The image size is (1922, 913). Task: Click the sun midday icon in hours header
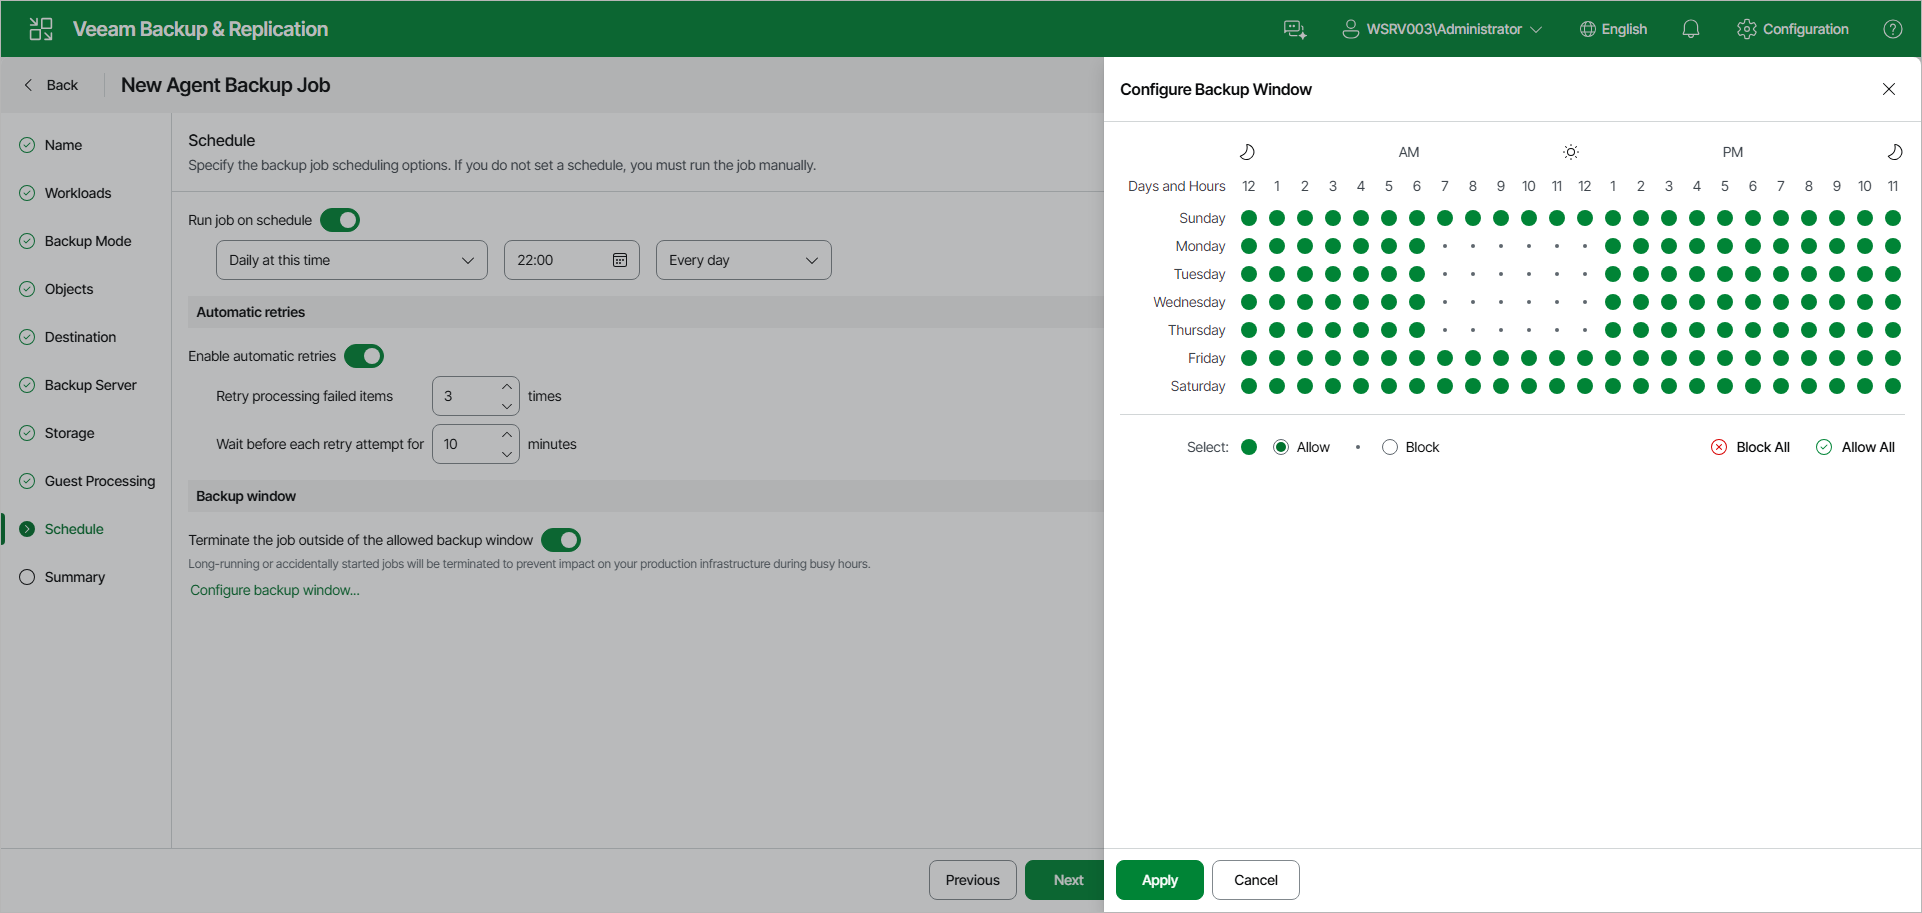coord(1571,152)
